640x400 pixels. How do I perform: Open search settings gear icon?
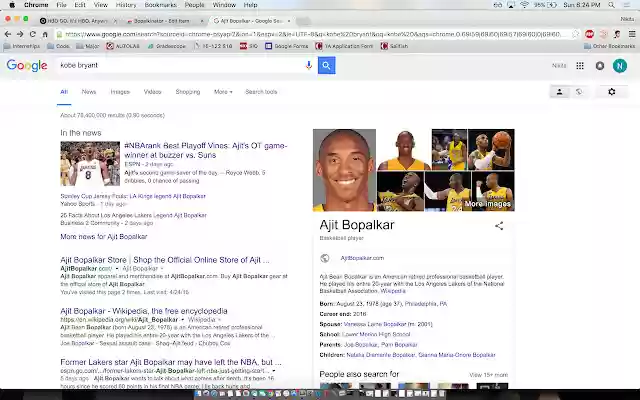[x=611, y=92]
